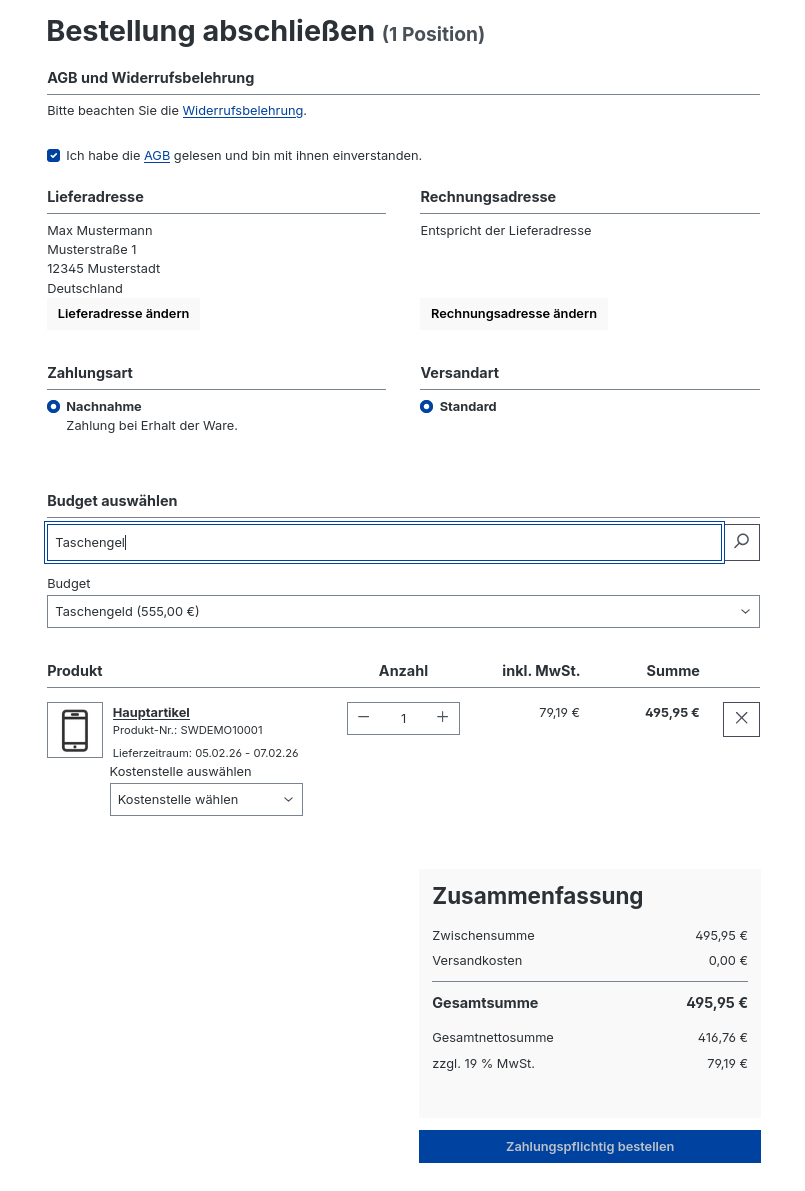805x1191 pixels.
Task: Click Rechnungsadresse ändern
Action: point(513,313)
